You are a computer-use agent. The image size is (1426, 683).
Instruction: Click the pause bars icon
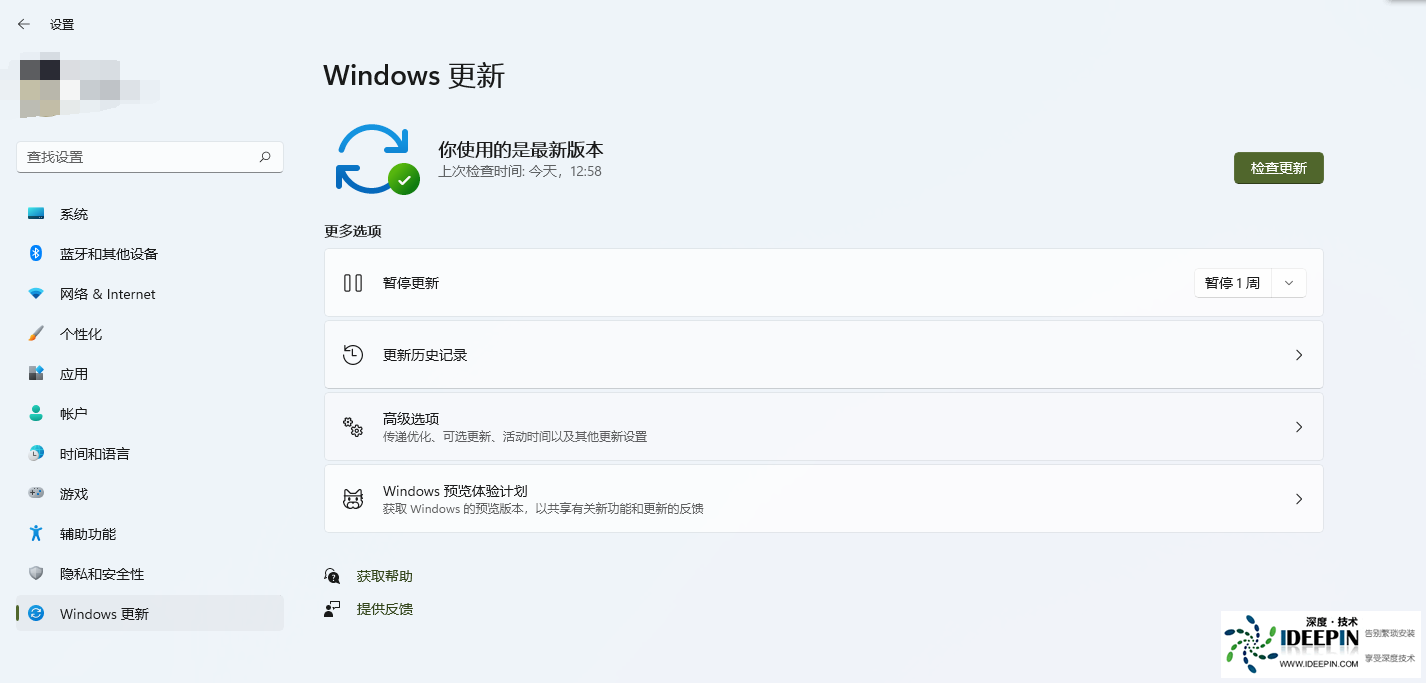tap(353, 283)
